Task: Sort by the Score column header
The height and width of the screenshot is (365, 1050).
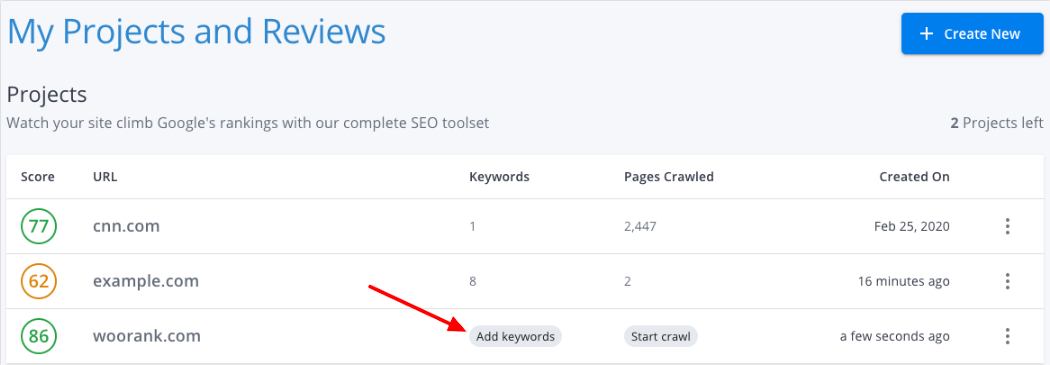Action: [x=38, y=177]
